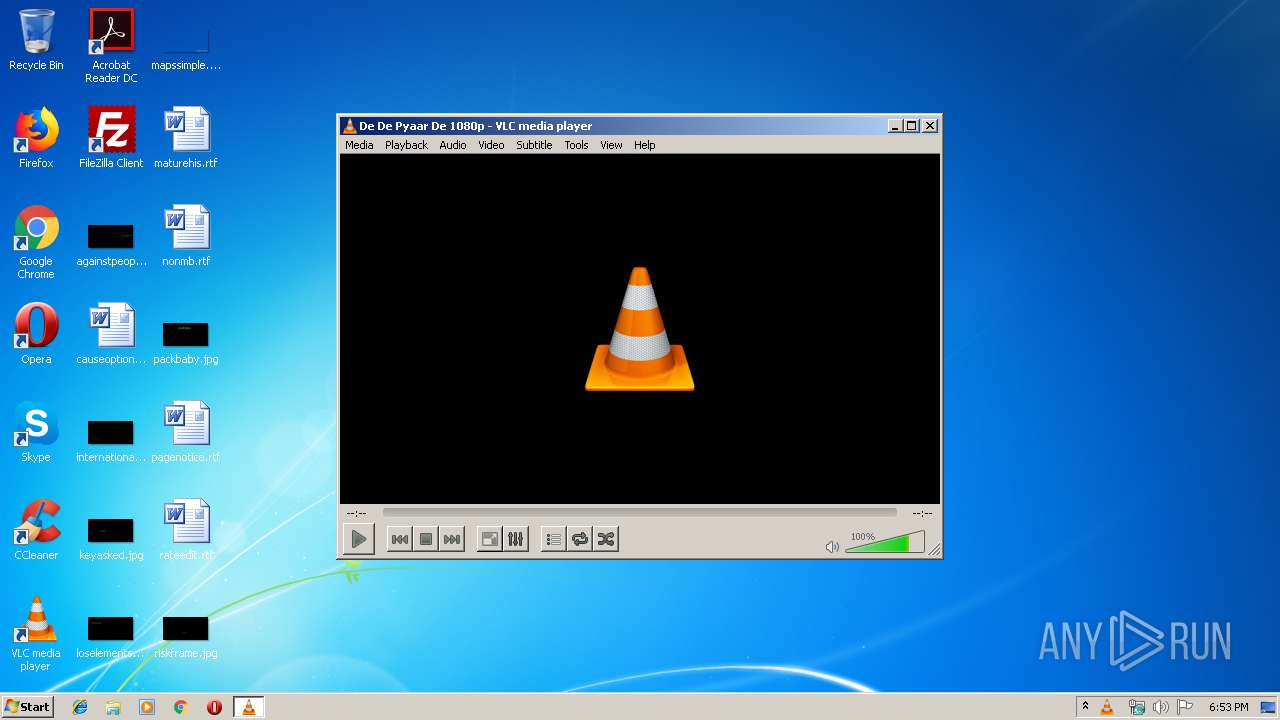Open the Windows Start menu

[x=27, y=707]
